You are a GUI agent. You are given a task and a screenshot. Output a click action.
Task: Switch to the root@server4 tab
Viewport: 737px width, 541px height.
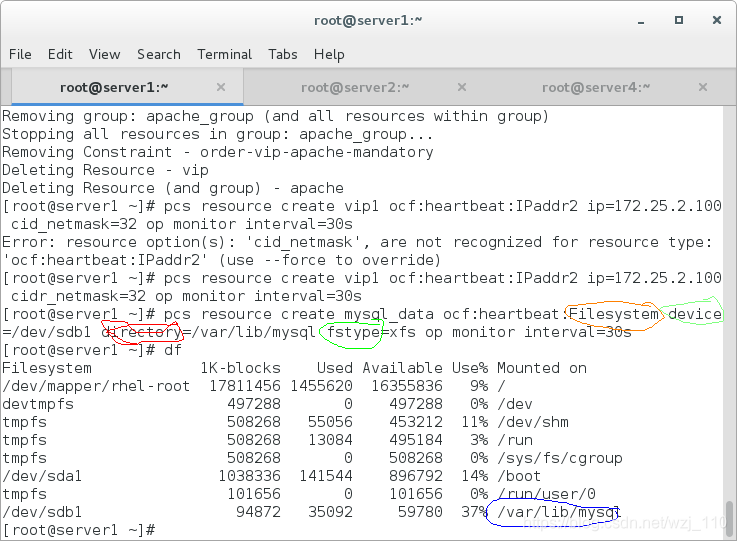(596, 87)
